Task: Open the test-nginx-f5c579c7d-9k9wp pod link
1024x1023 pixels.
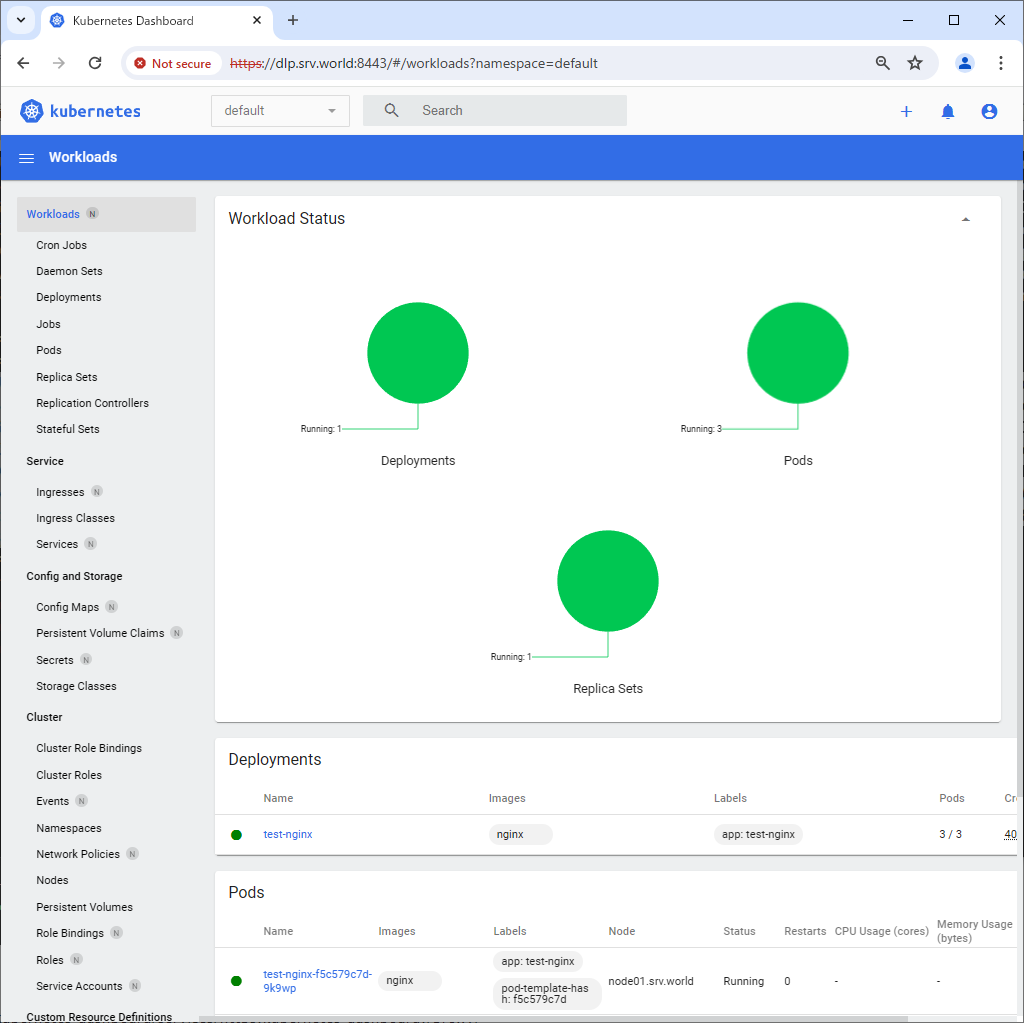Action: pyautogui.click(x=317, y=981)
